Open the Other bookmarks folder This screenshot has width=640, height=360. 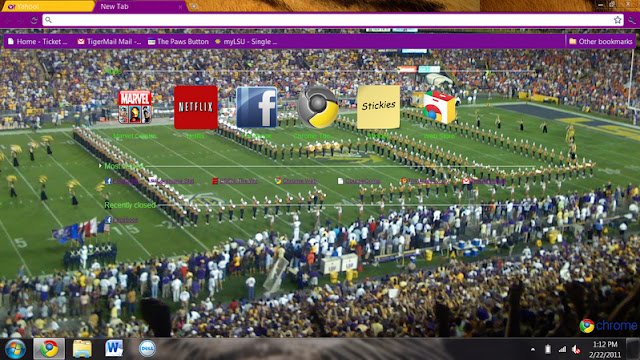point(600,41)
